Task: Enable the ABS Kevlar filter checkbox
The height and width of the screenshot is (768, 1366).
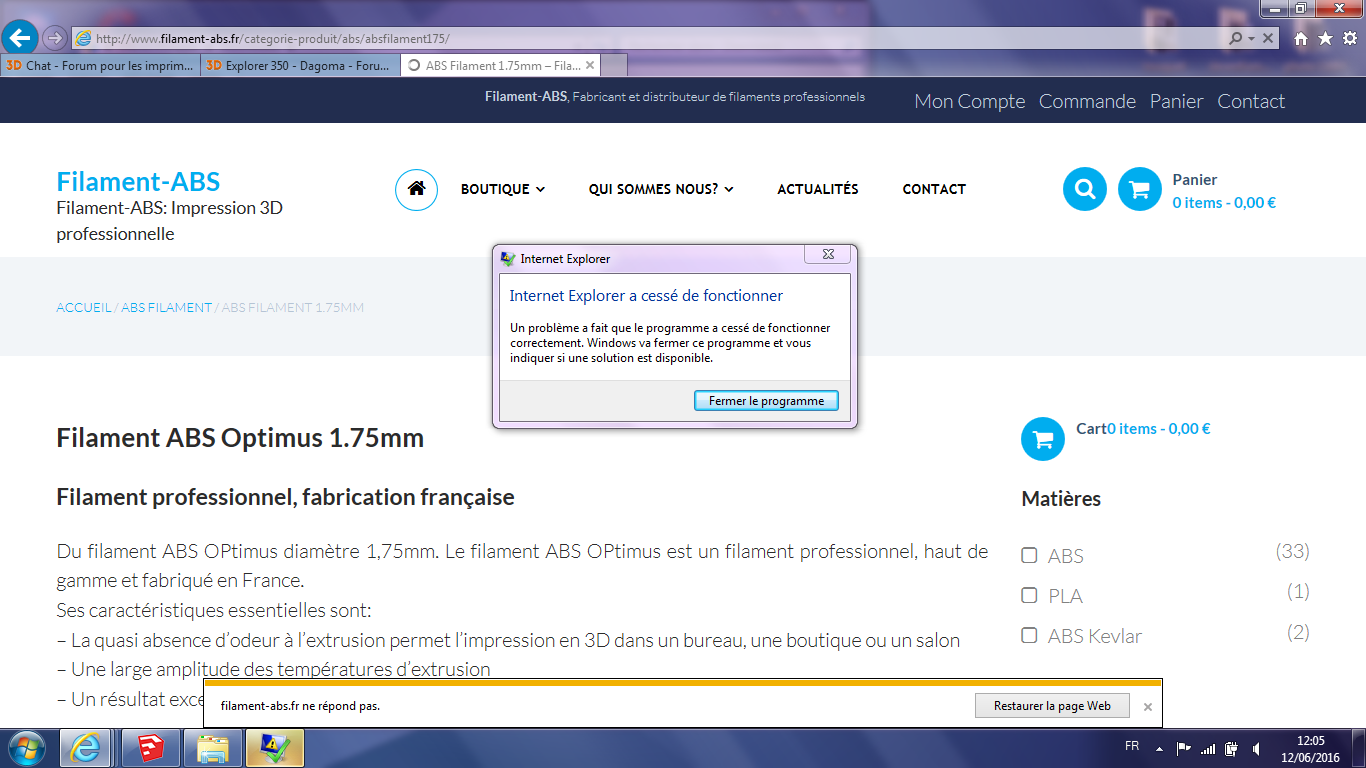Action: 1029,635
